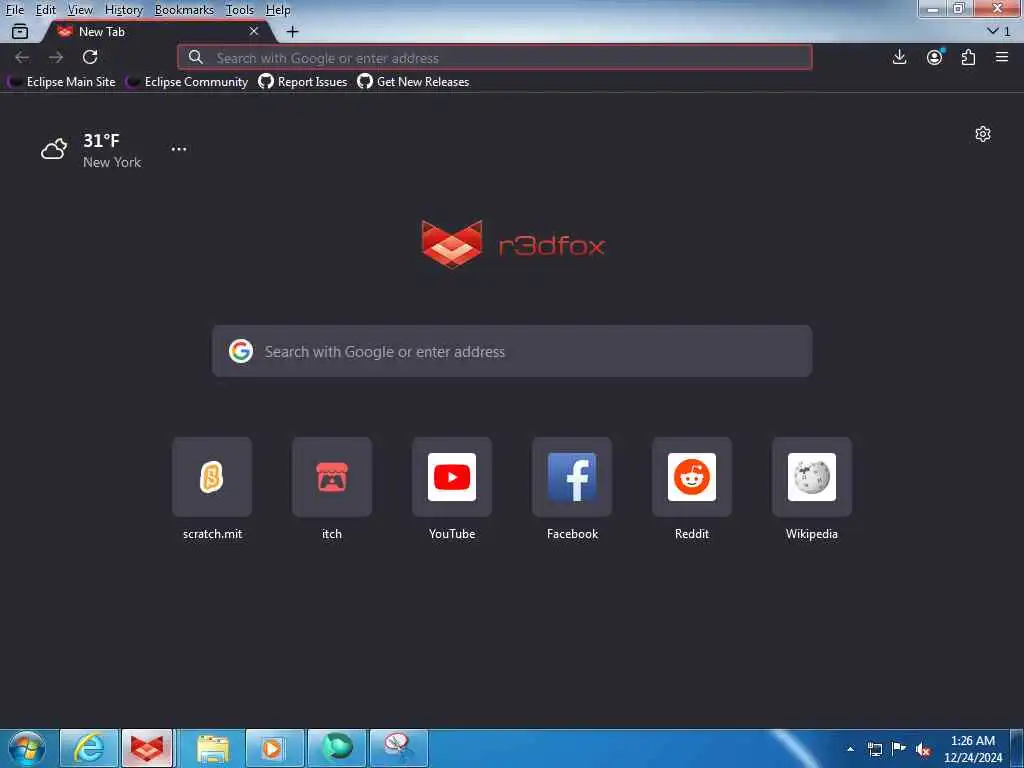Open the muted volume tray icon
The height and width of the screenshot is (768, 1024).
[923, 750]
